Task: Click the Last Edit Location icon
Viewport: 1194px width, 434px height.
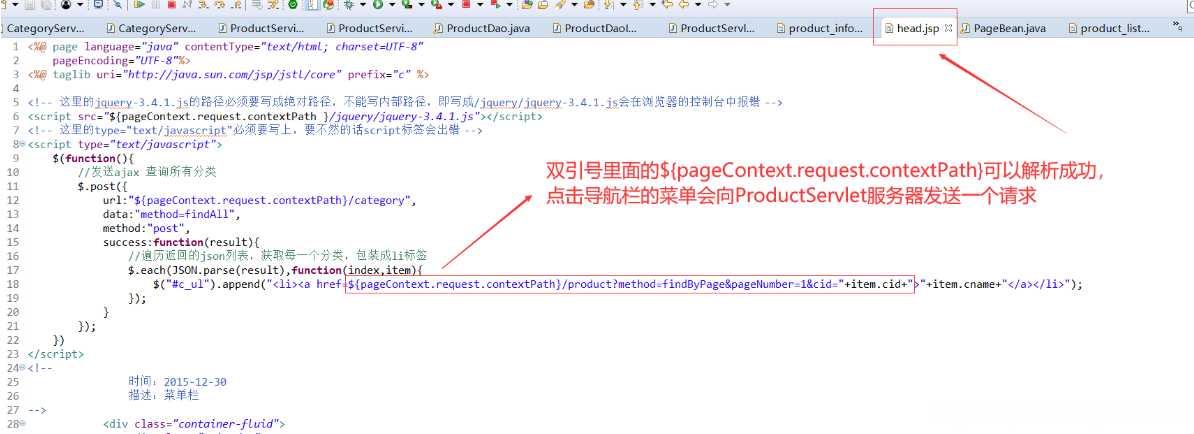Action: [x=667, y=5]
